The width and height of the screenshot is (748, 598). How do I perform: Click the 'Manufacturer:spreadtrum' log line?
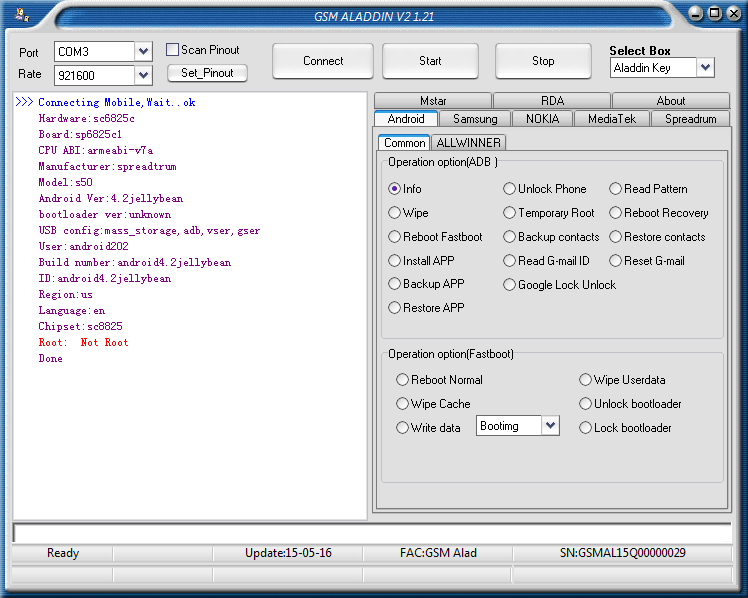point(107,166)
